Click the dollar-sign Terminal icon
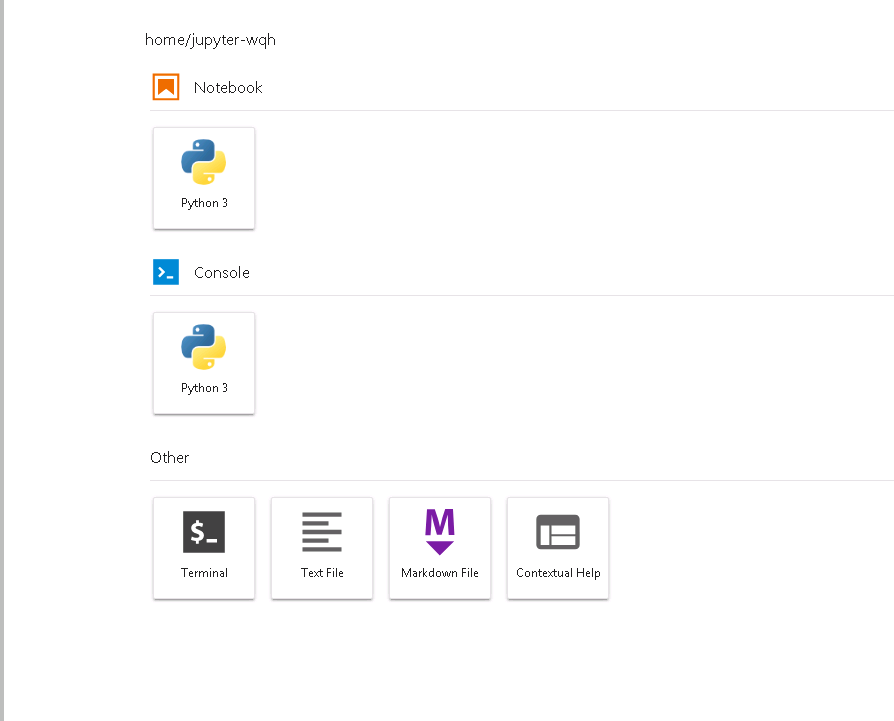The width and height of the screenshot is (894, 721). 204,531
